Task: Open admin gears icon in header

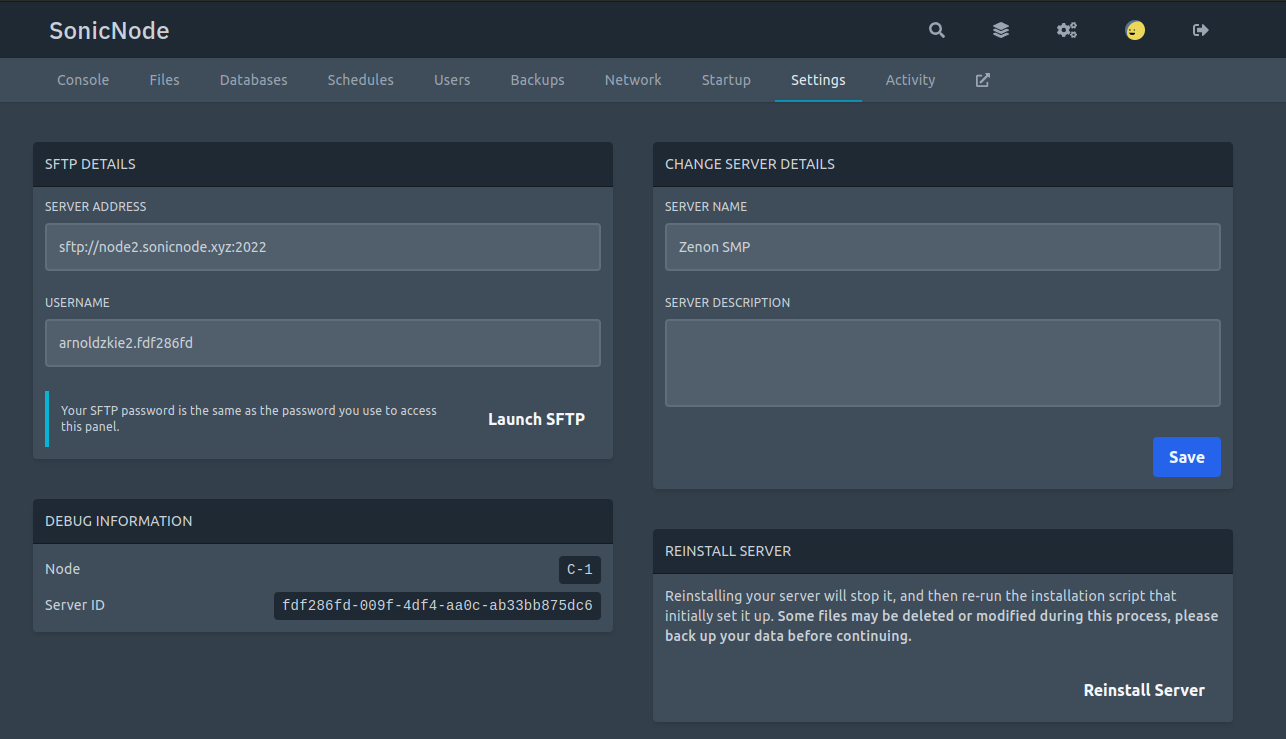Action: 1067,30
